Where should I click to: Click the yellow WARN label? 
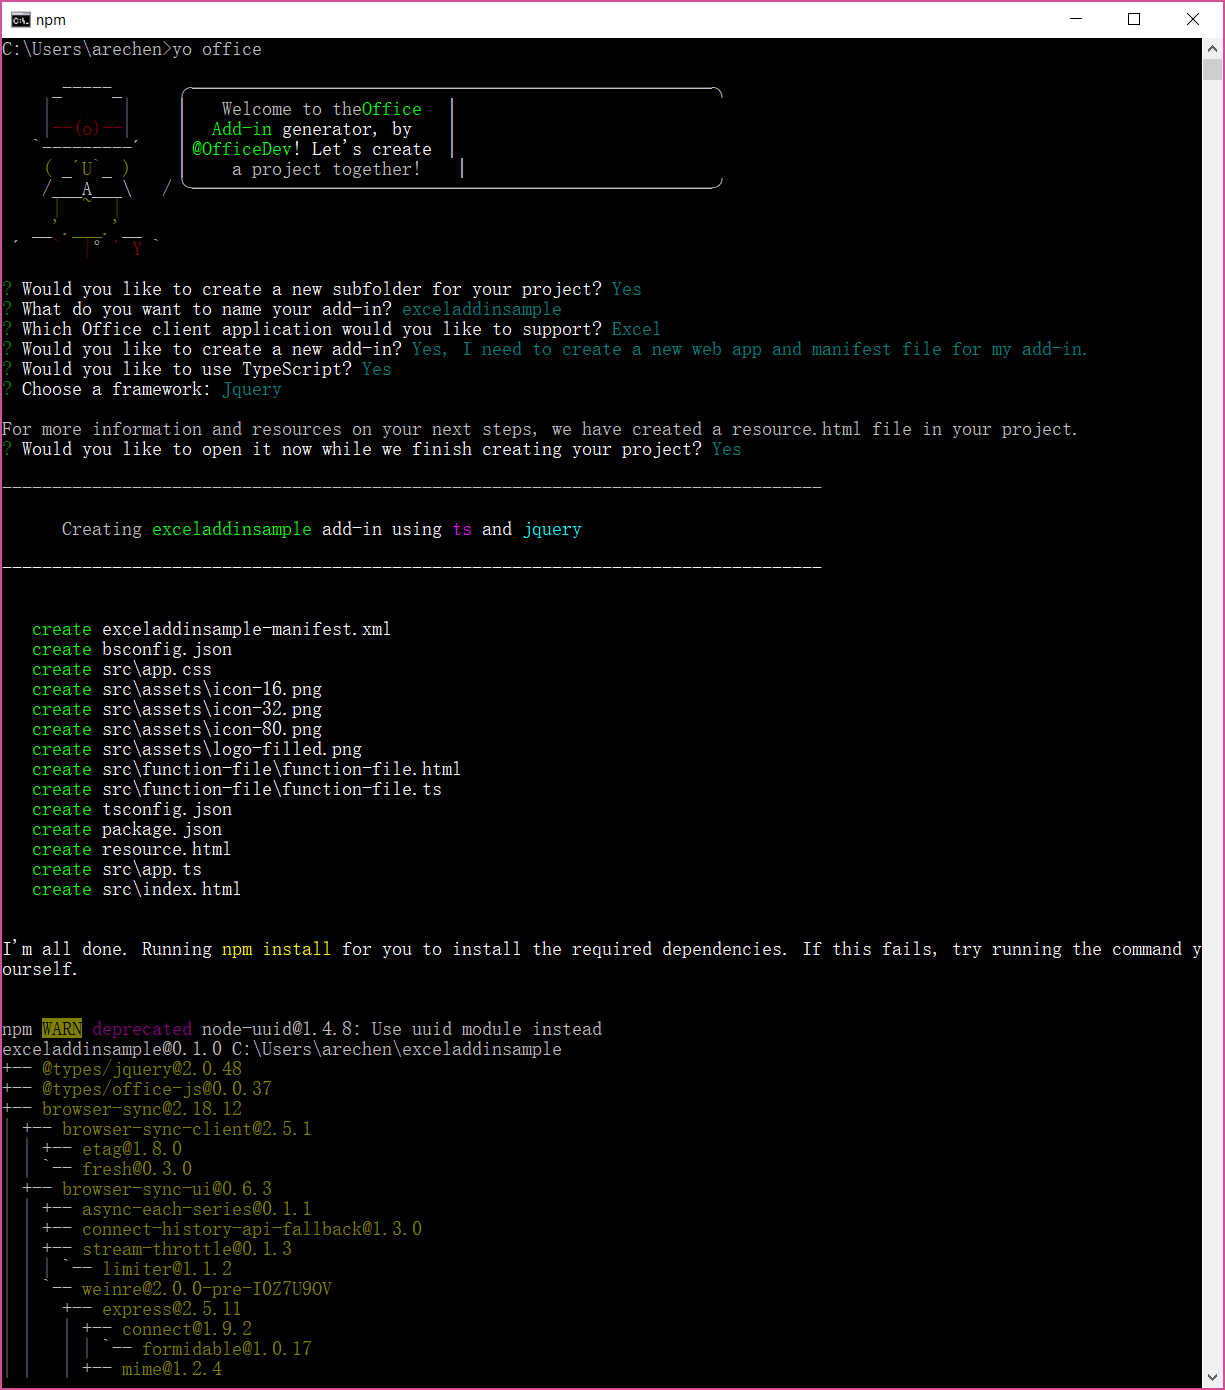[x=62, y=1029]
